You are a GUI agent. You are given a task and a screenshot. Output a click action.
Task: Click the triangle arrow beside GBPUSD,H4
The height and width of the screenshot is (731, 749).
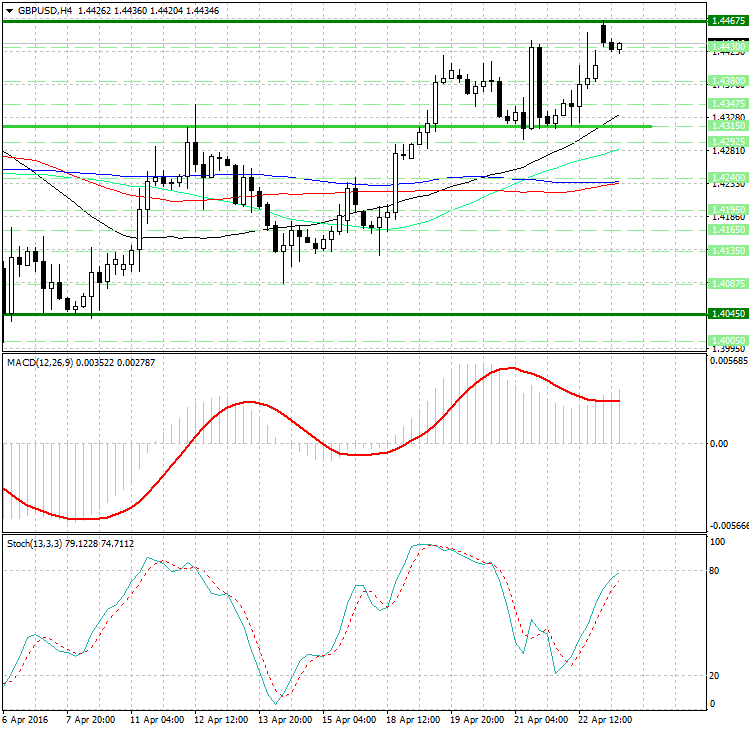(9, 10)
